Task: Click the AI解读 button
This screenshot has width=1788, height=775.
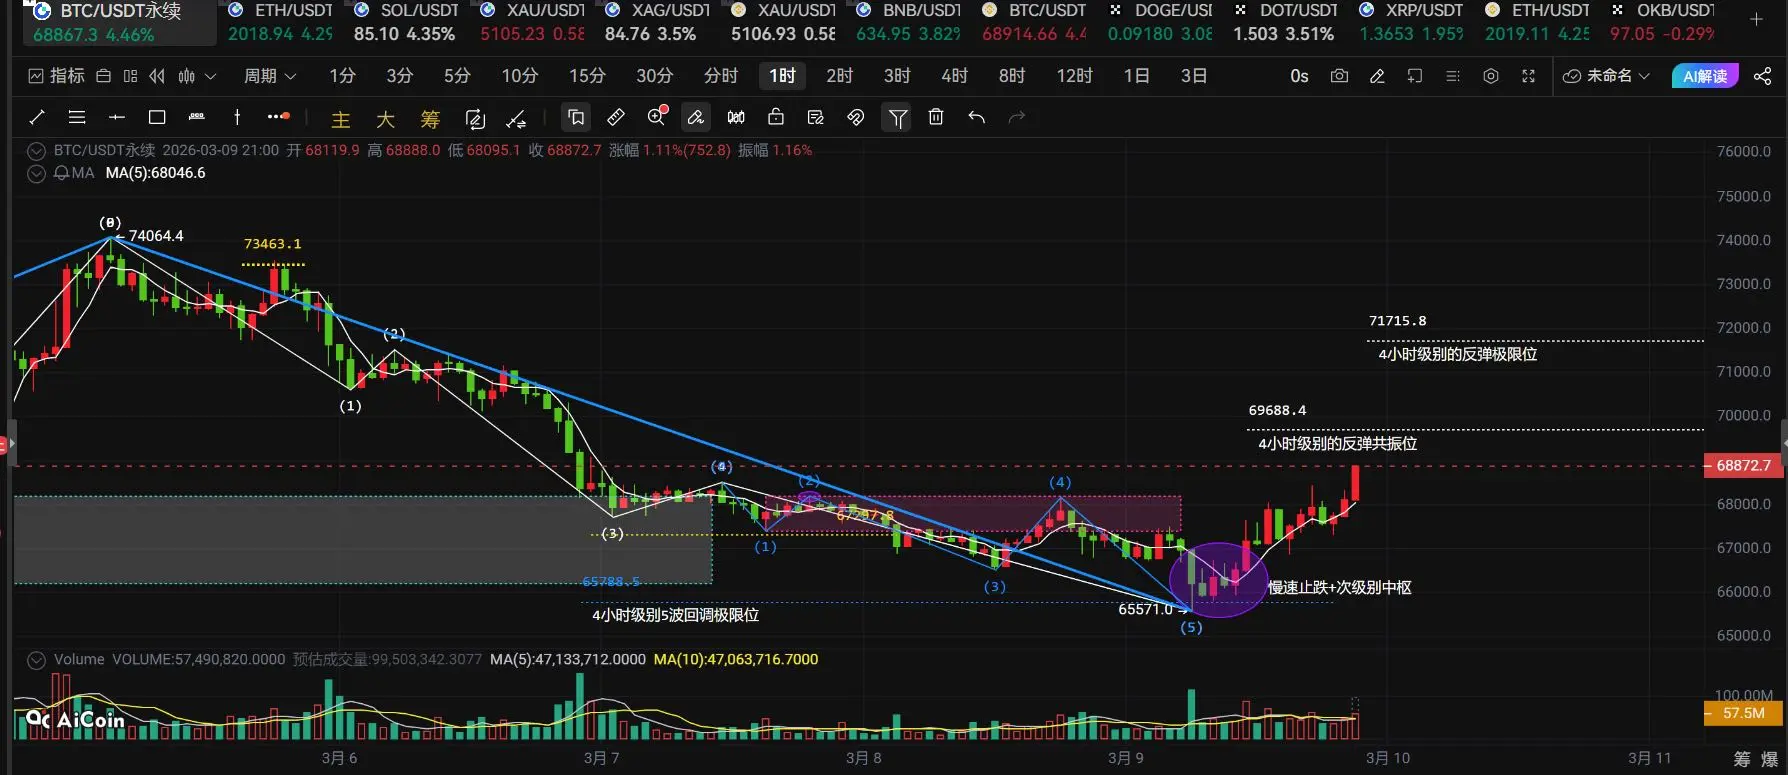Action: (x=1705, y=76)
